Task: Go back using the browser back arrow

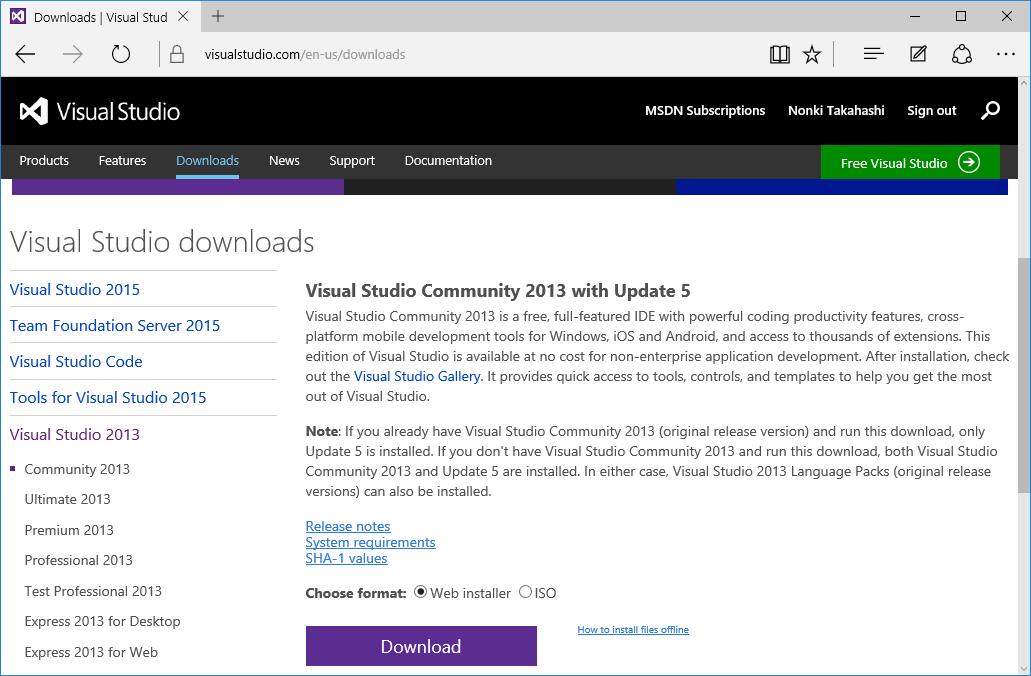Action: pyautogui.click(x=25, y=55)
